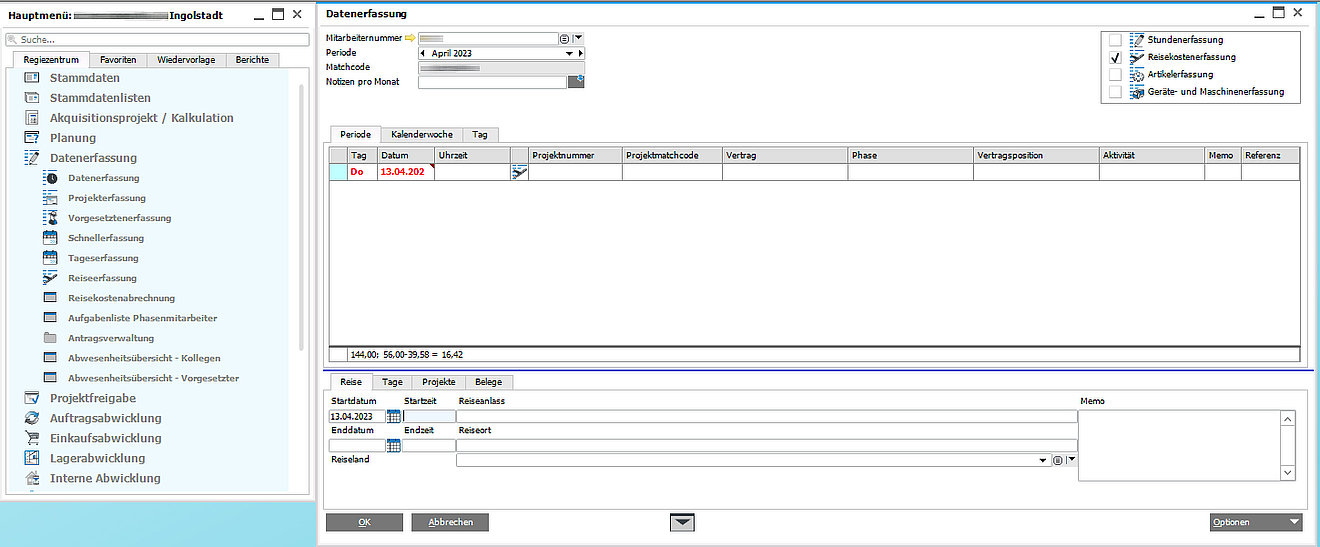Click the OK button
This screenshot has width=1320, height=547.
pos(364,522)
